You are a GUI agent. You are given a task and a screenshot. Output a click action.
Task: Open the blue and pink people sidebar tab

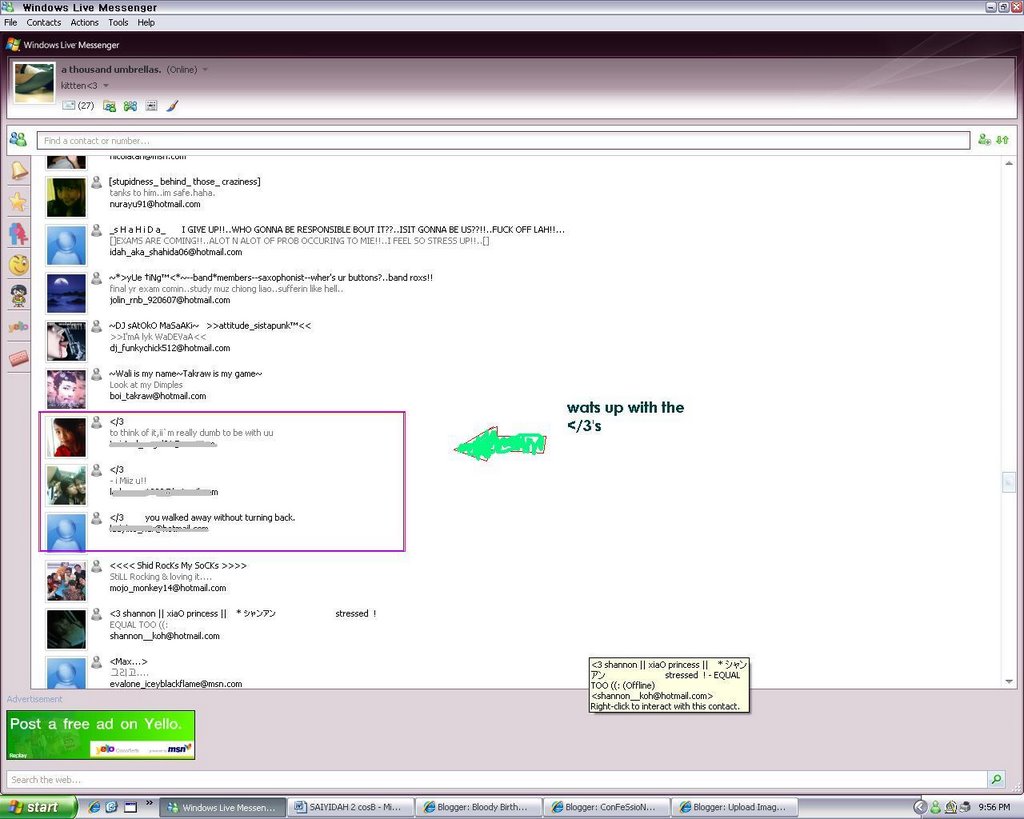tap(19, 234)
